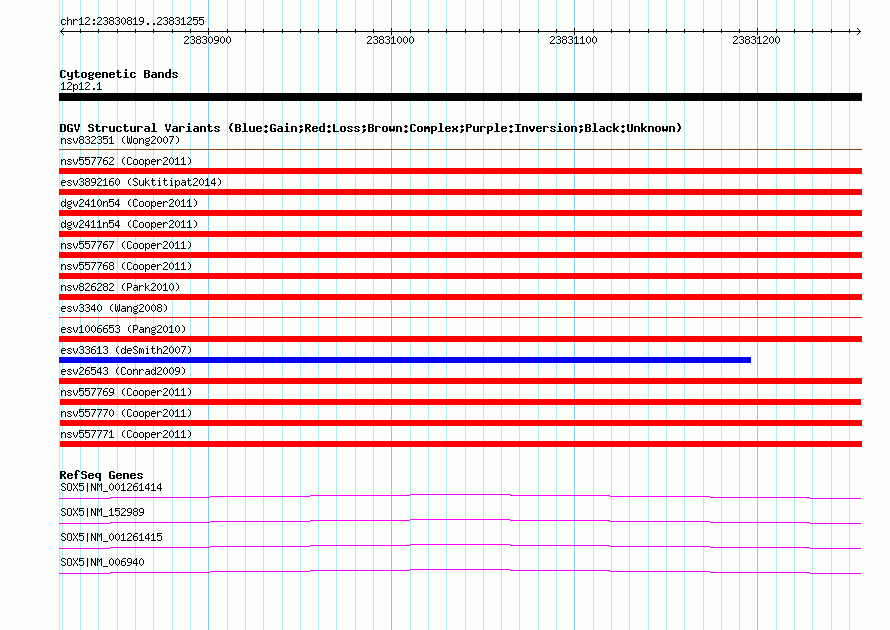890x630 pixels.
Task: Click the red bar under nsv557771
Action: [460, 444]
